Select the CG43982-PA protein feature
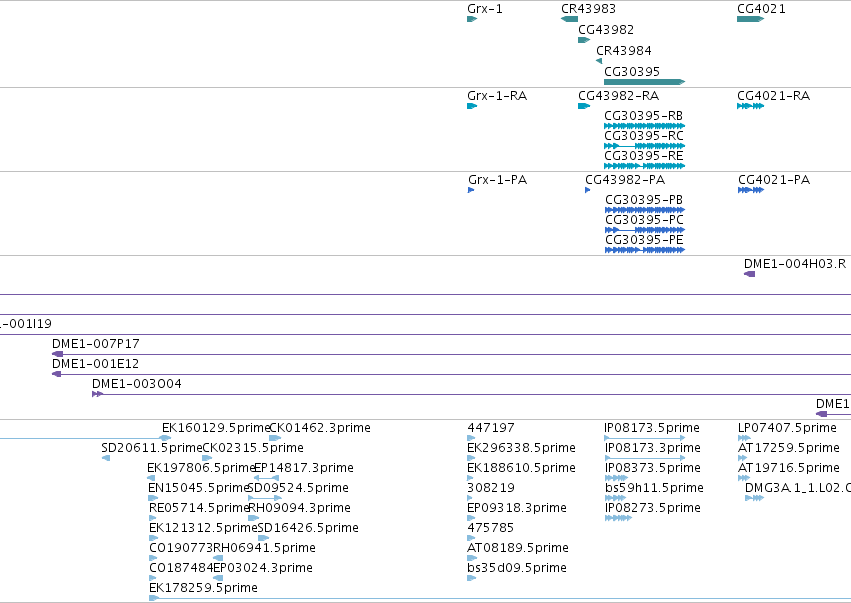Screen dimensions: 851x603 coord(588,190)
